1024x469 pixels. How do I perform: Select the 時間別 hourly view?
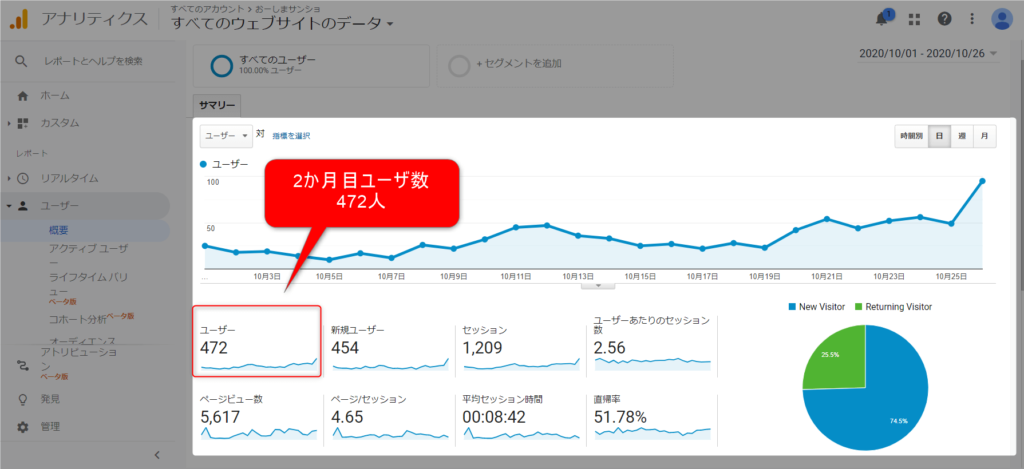coord(911,136)
